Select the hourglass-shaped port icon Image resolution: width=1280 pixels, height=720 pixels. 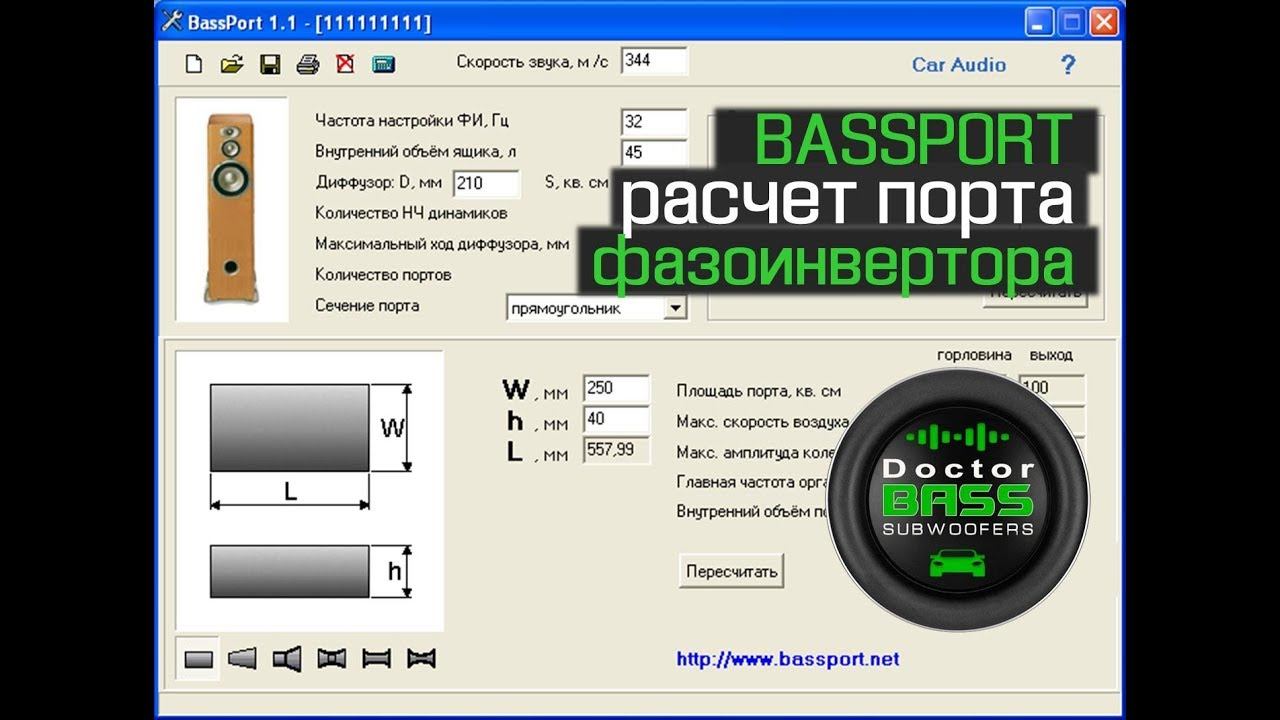[x=421, y=658]
